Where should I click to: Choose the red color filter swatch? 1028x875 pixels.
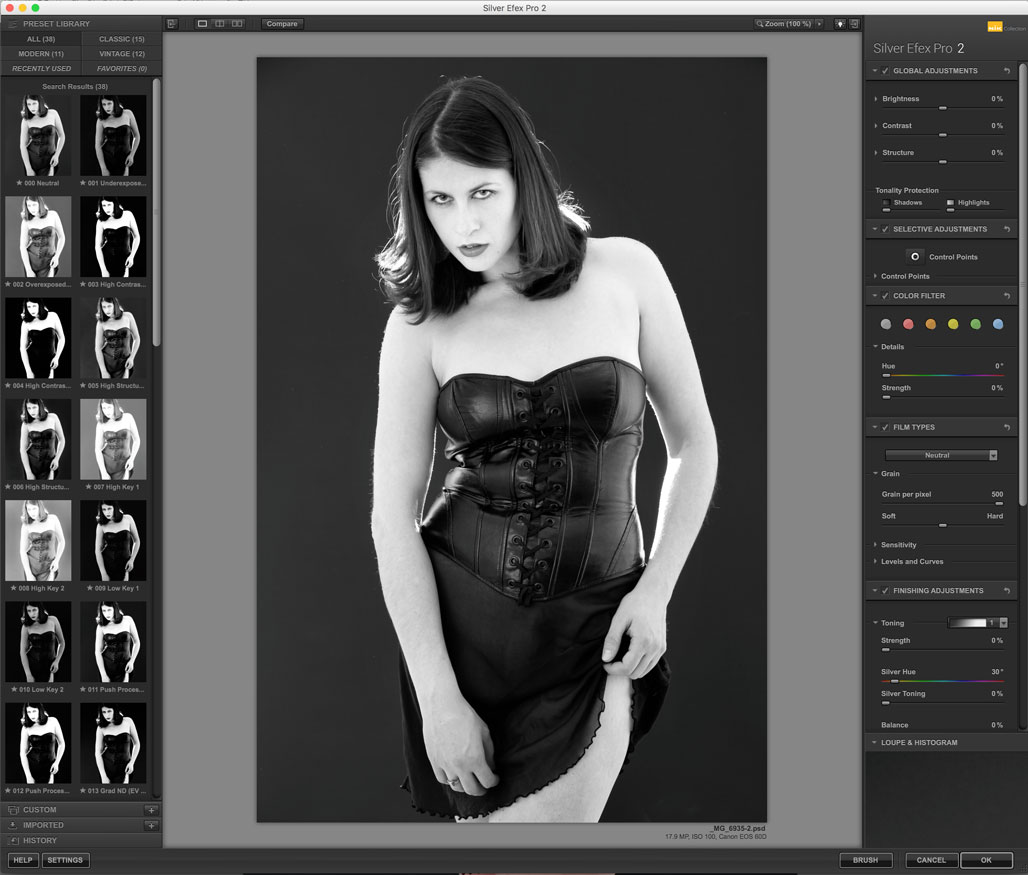point(908,324)
